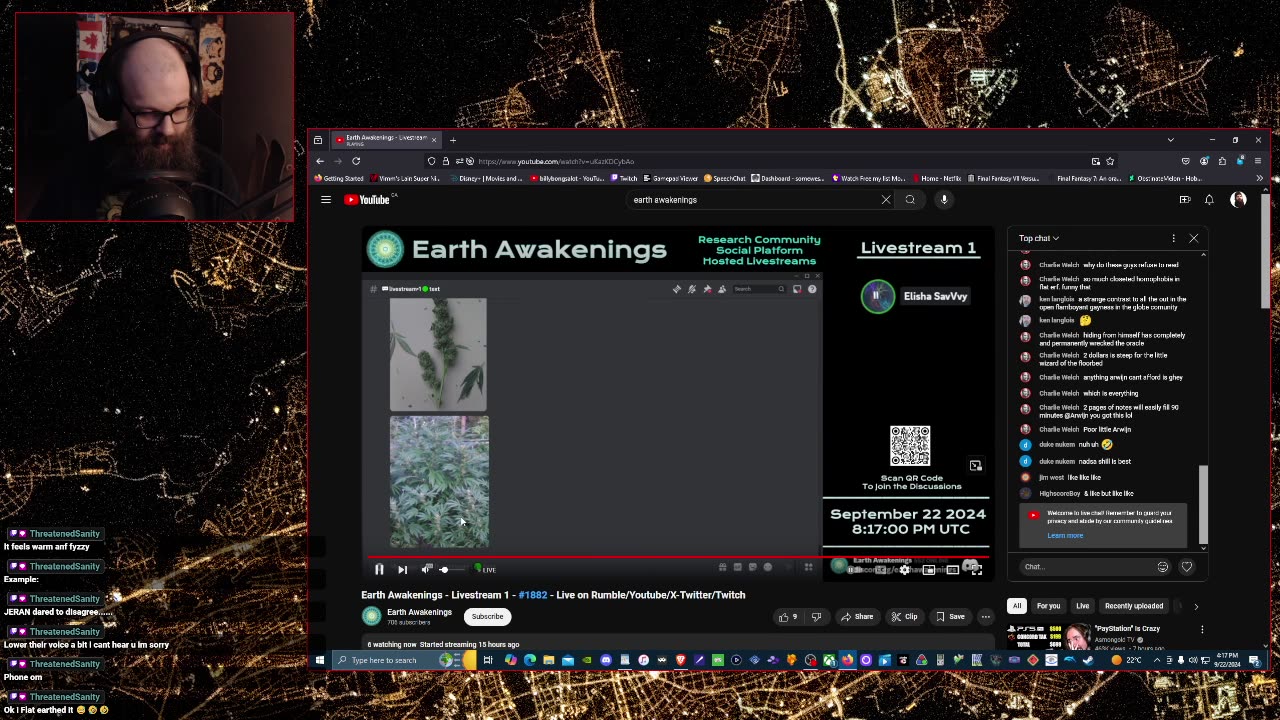Mute the YouTube player volume
Image resolution: width=1280 pixels, height=720 pixels.
click(x=427, y=569)
